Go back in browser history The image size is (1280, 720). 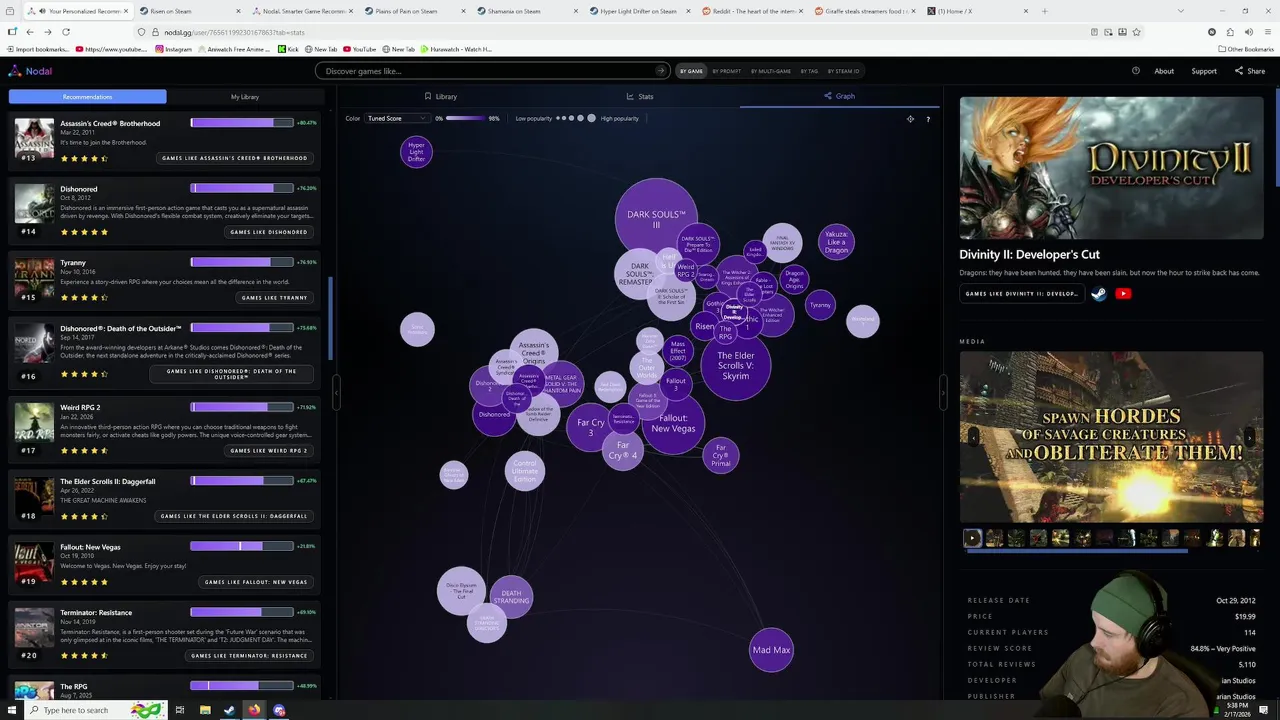(30, 32)
